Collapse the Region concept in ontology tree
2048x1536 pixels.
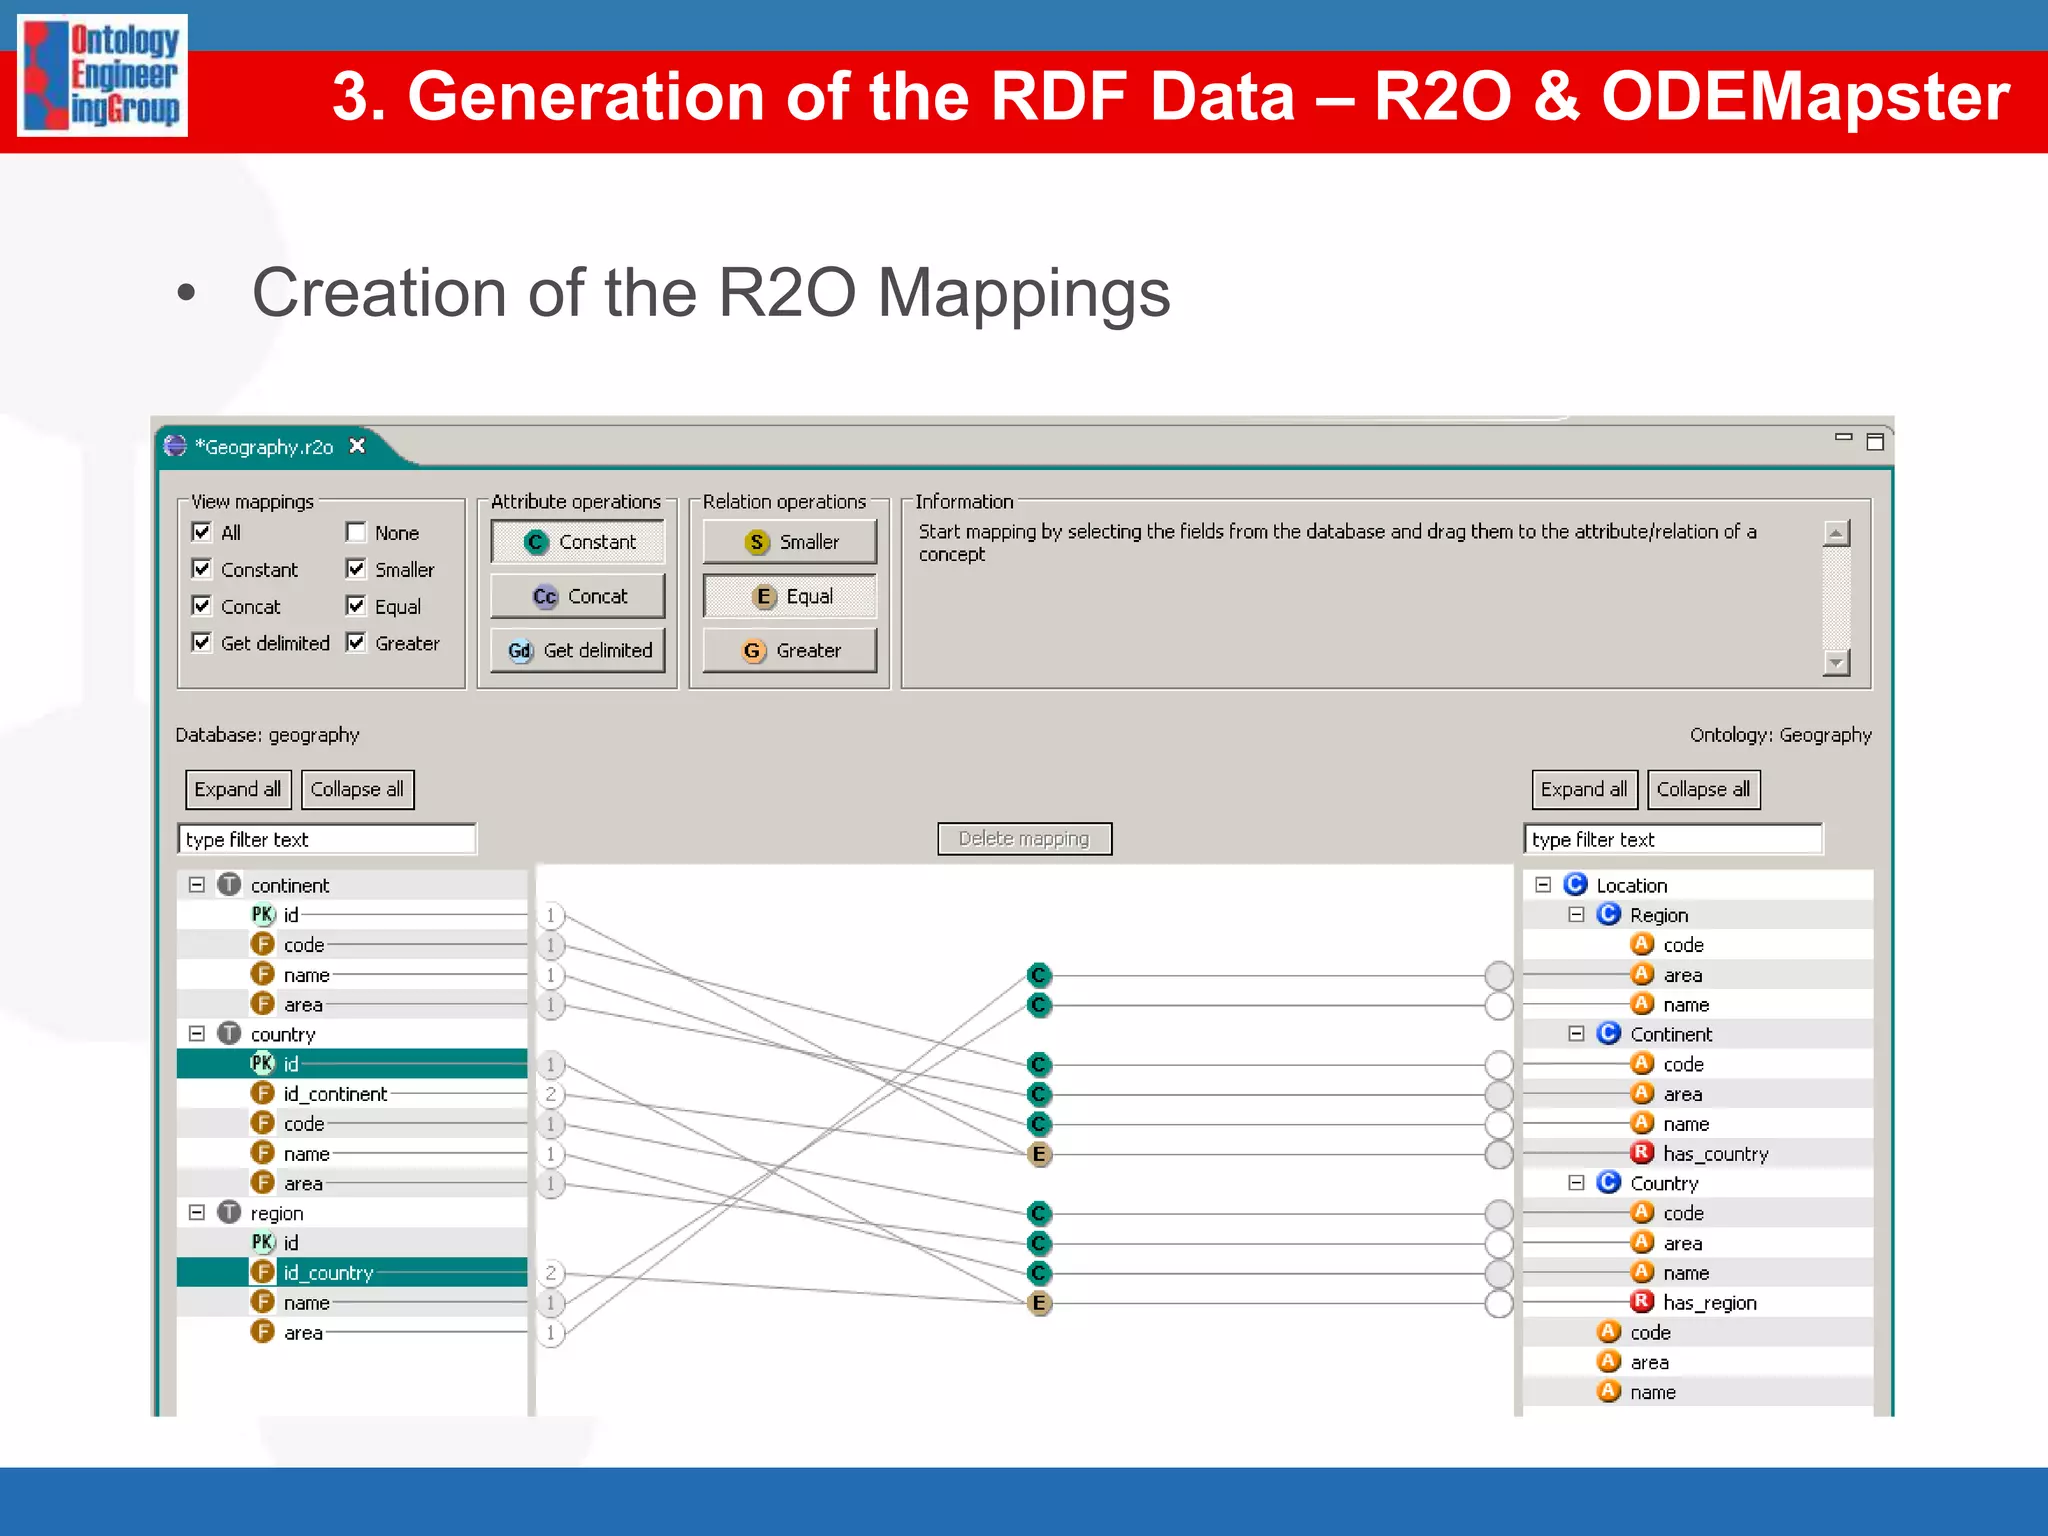click(x=1576, y=915)
